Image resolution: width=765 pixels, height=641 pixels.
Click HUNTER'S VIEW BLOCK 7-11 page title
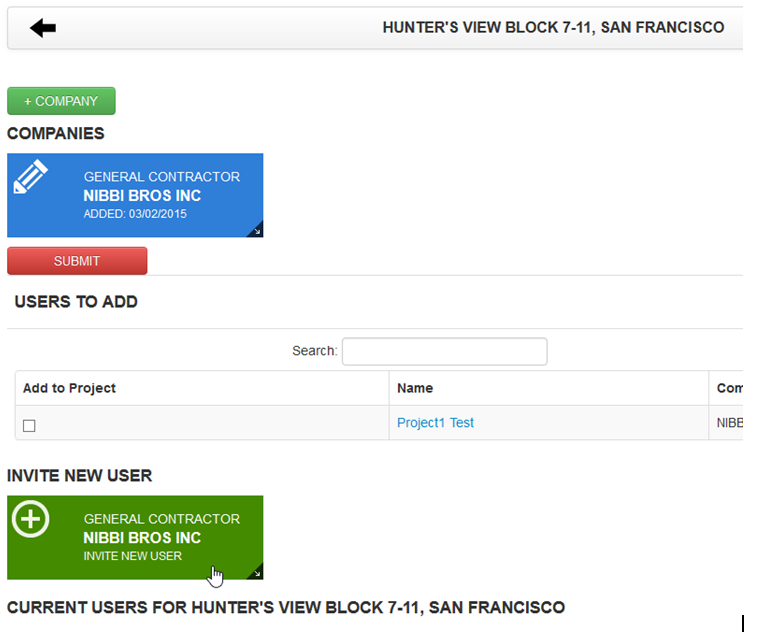(553, 27)
